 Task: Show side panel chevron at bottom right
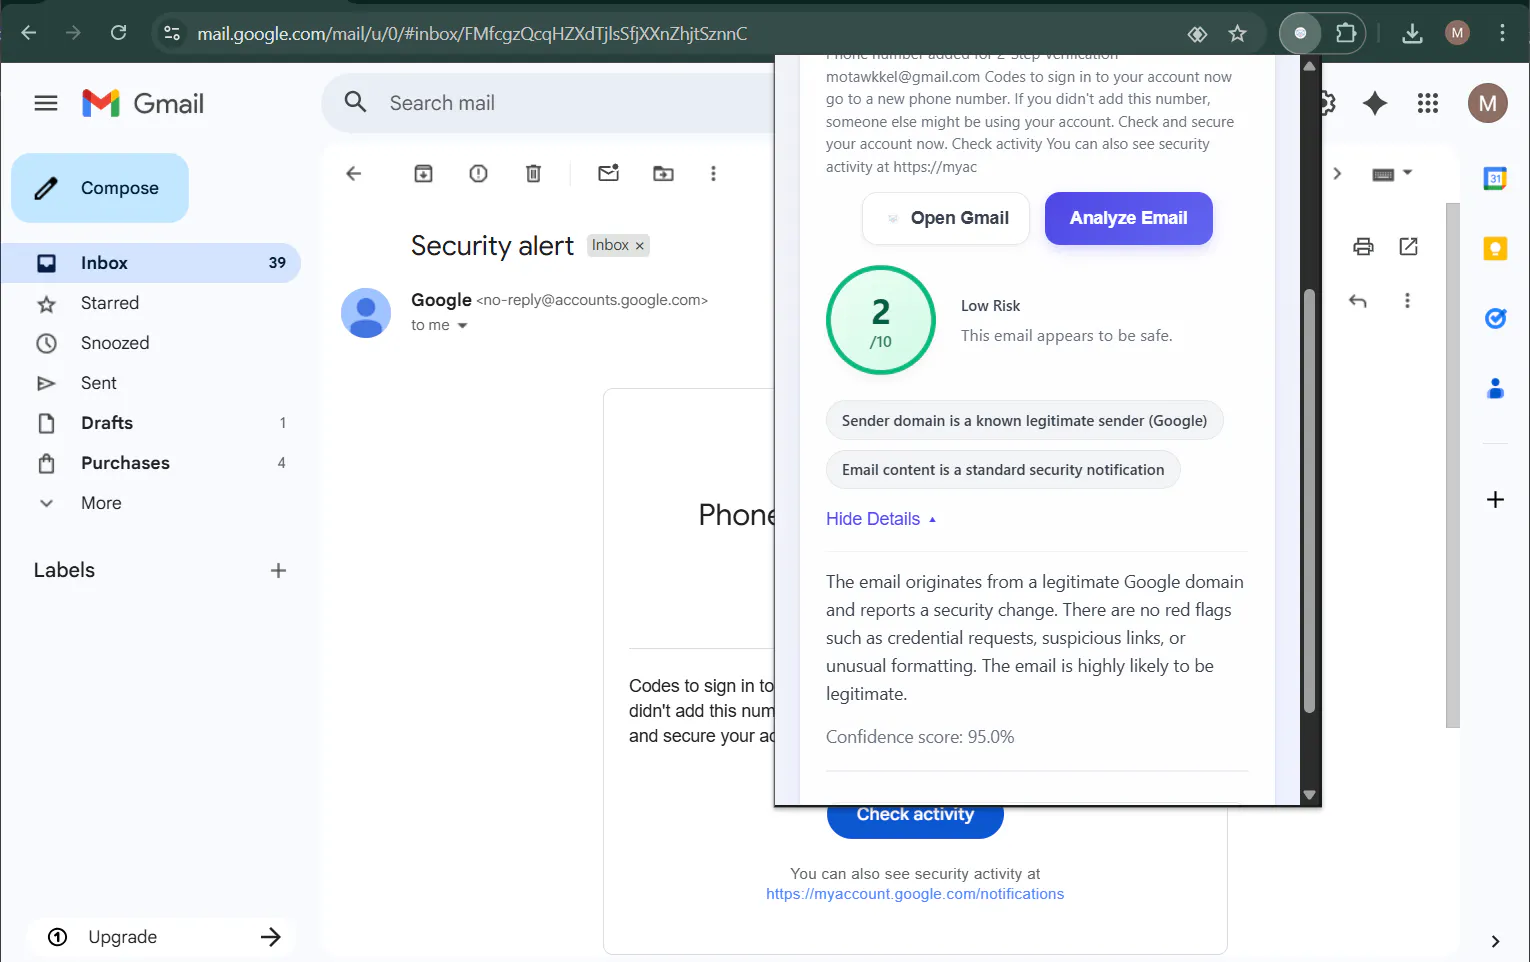[x=1495, y=941]
